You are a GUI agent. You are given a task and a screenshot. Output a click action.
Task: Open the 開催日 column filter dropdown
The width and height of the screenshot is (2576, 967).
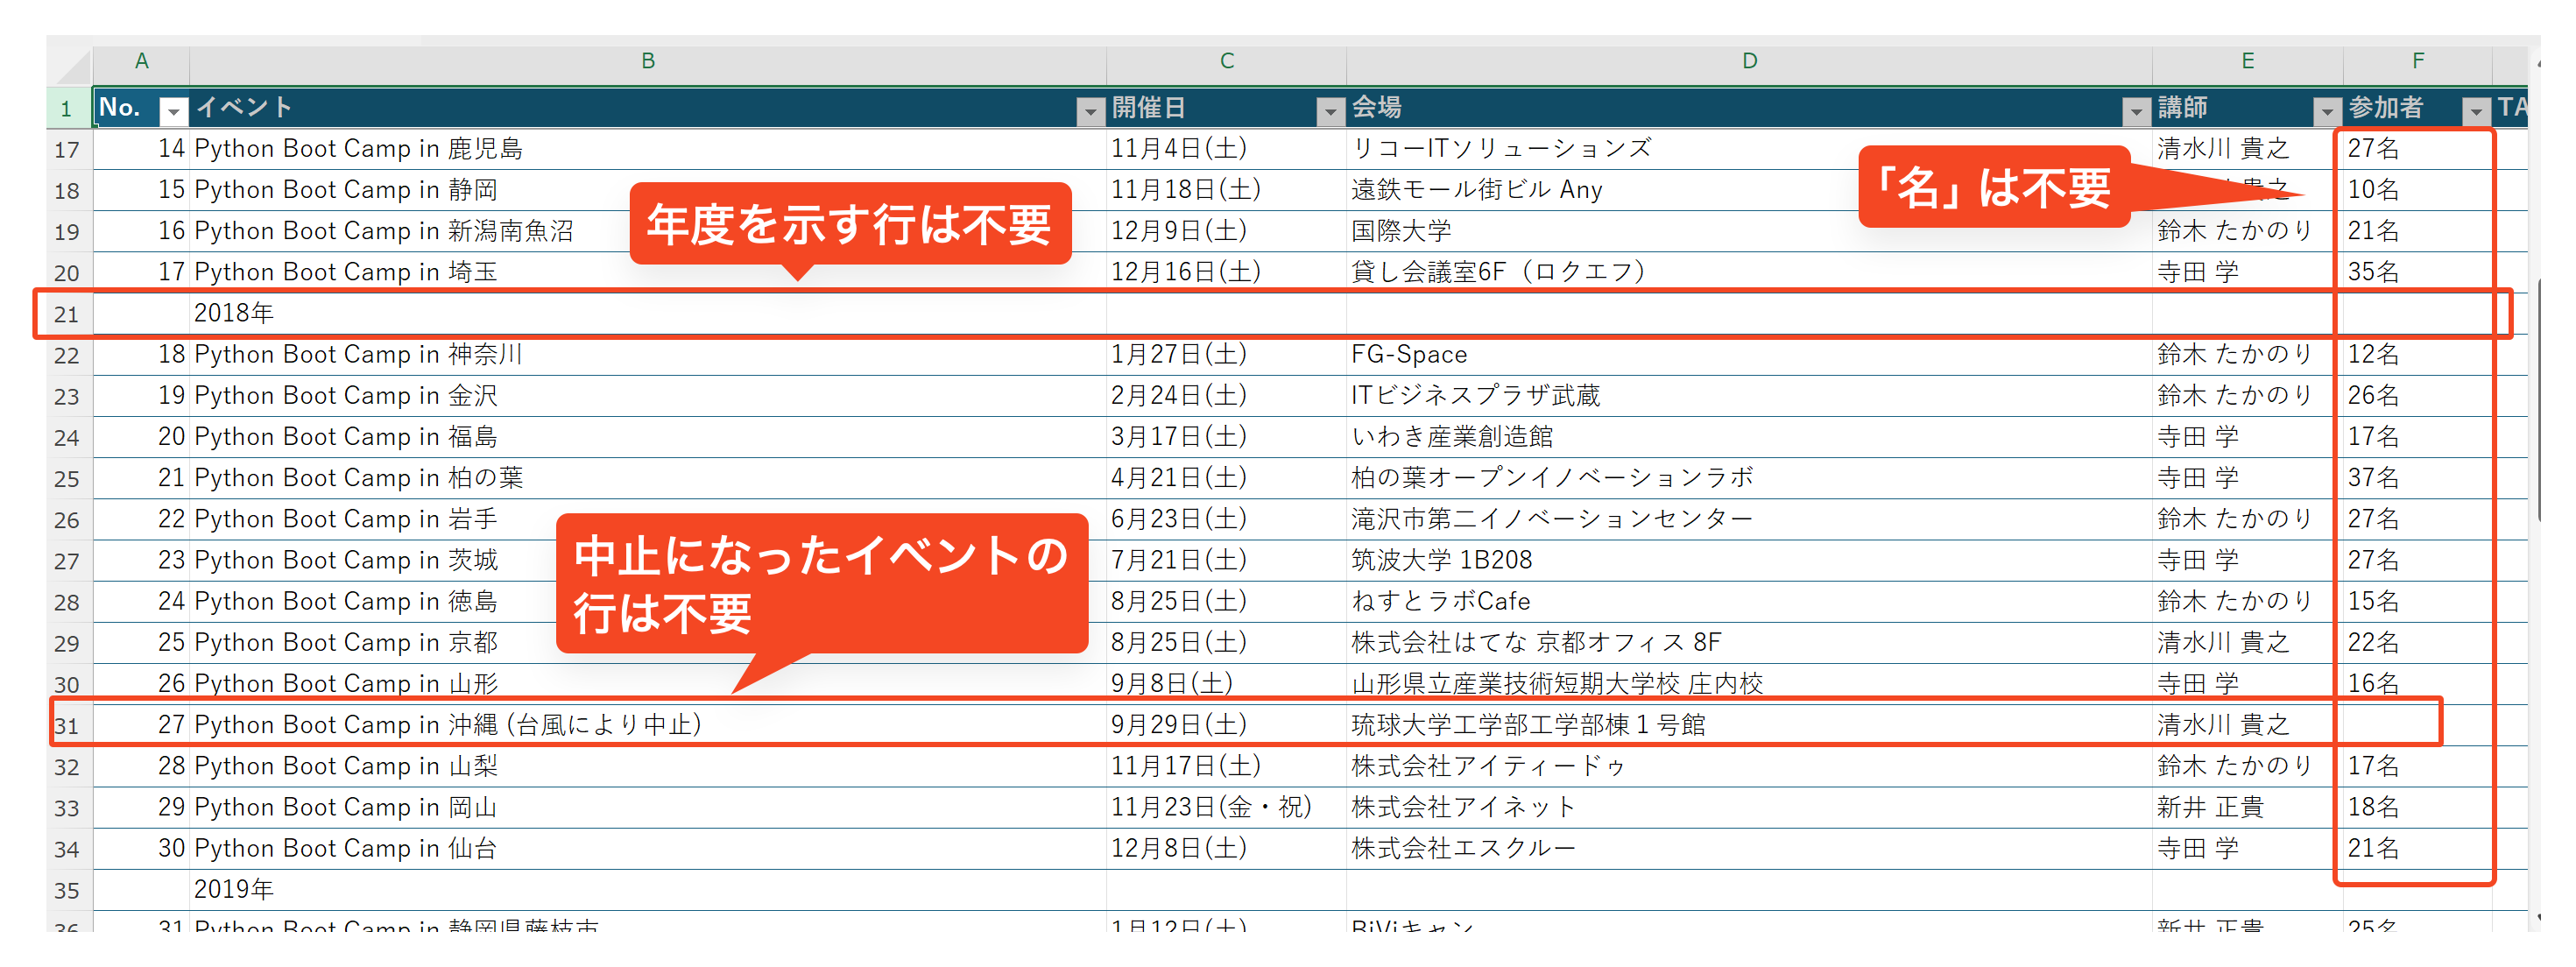click(x=1330, y=111)
